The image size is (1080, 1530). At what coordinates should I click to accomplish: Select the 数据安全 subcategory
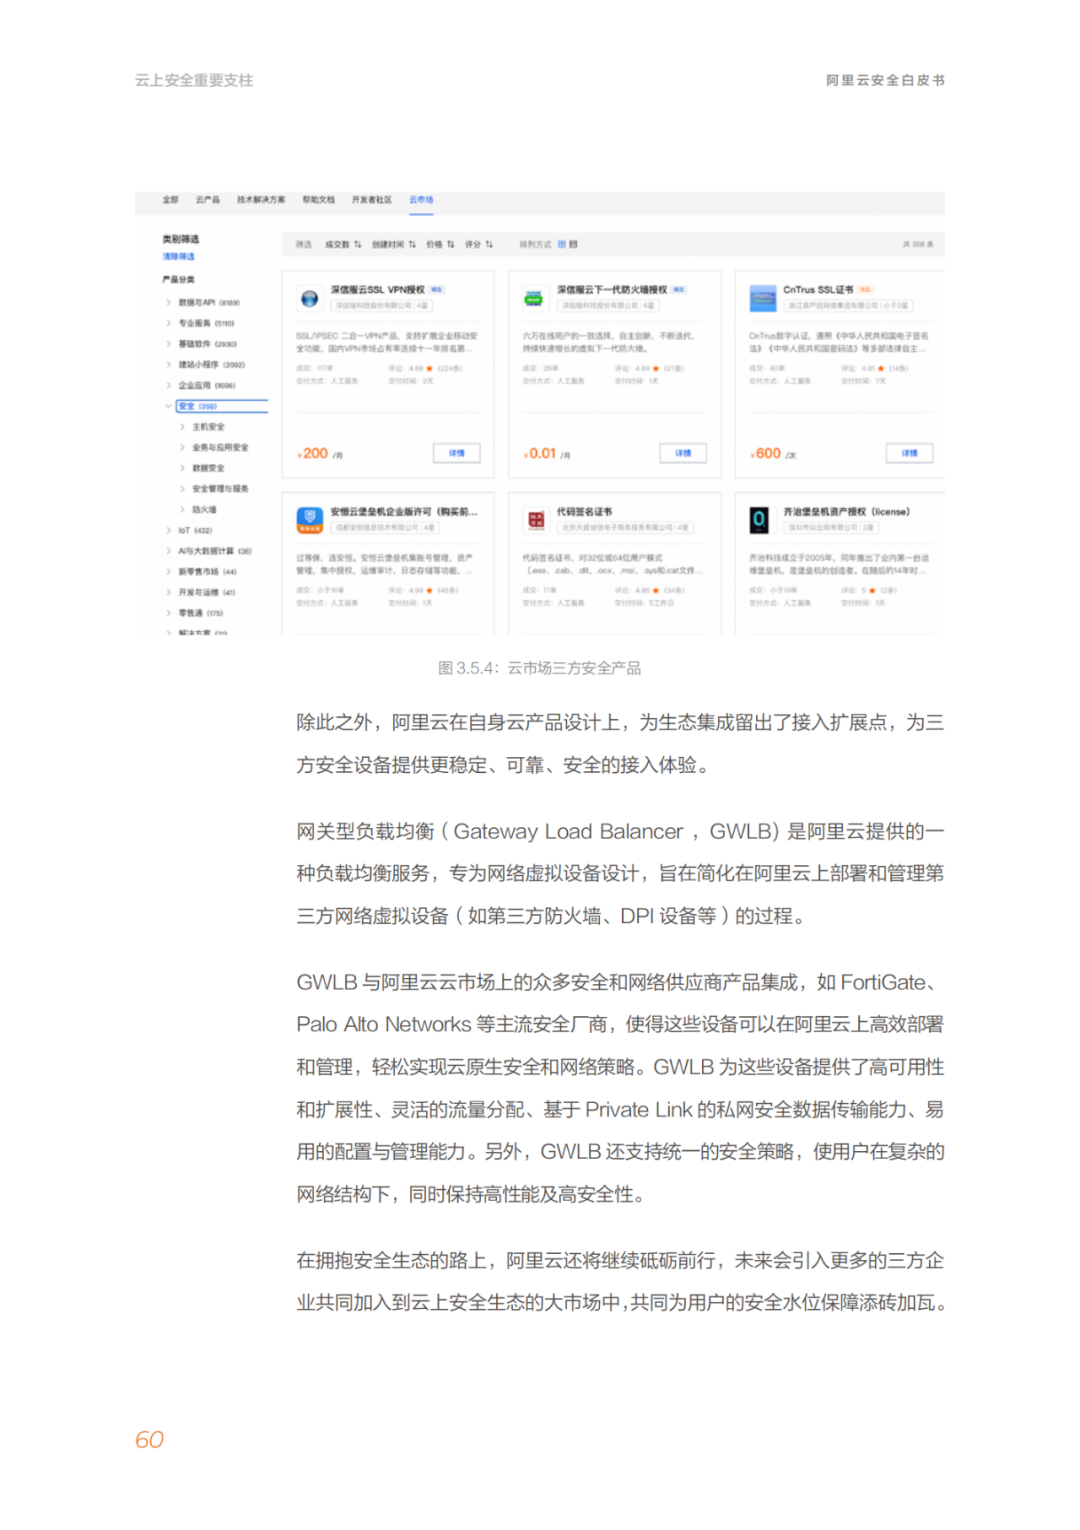pyautogui.click(x=208, y=468)
